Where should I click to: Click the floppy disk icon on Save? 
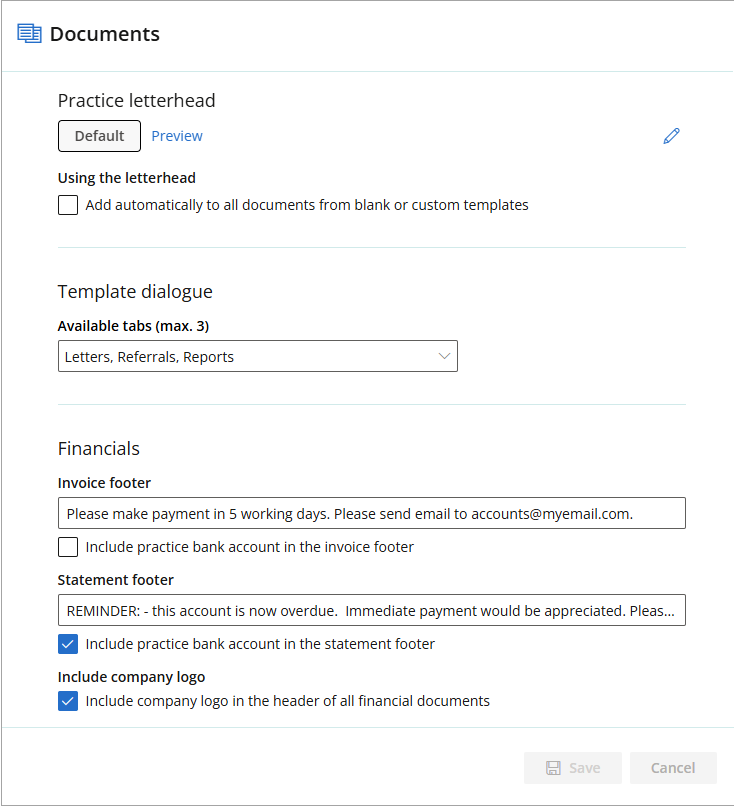553,768
